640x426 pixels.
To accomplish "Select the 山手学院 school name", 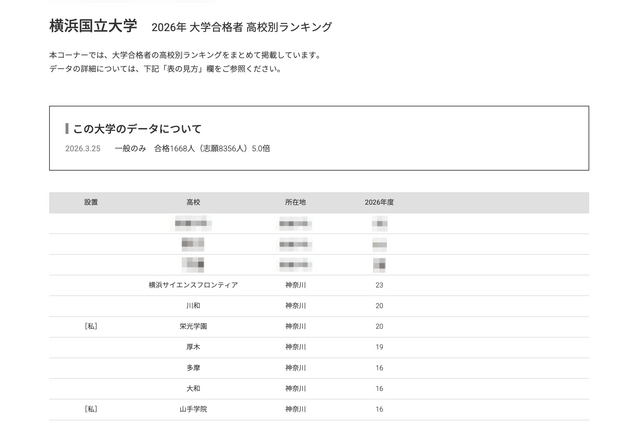I will coord(193,409).
